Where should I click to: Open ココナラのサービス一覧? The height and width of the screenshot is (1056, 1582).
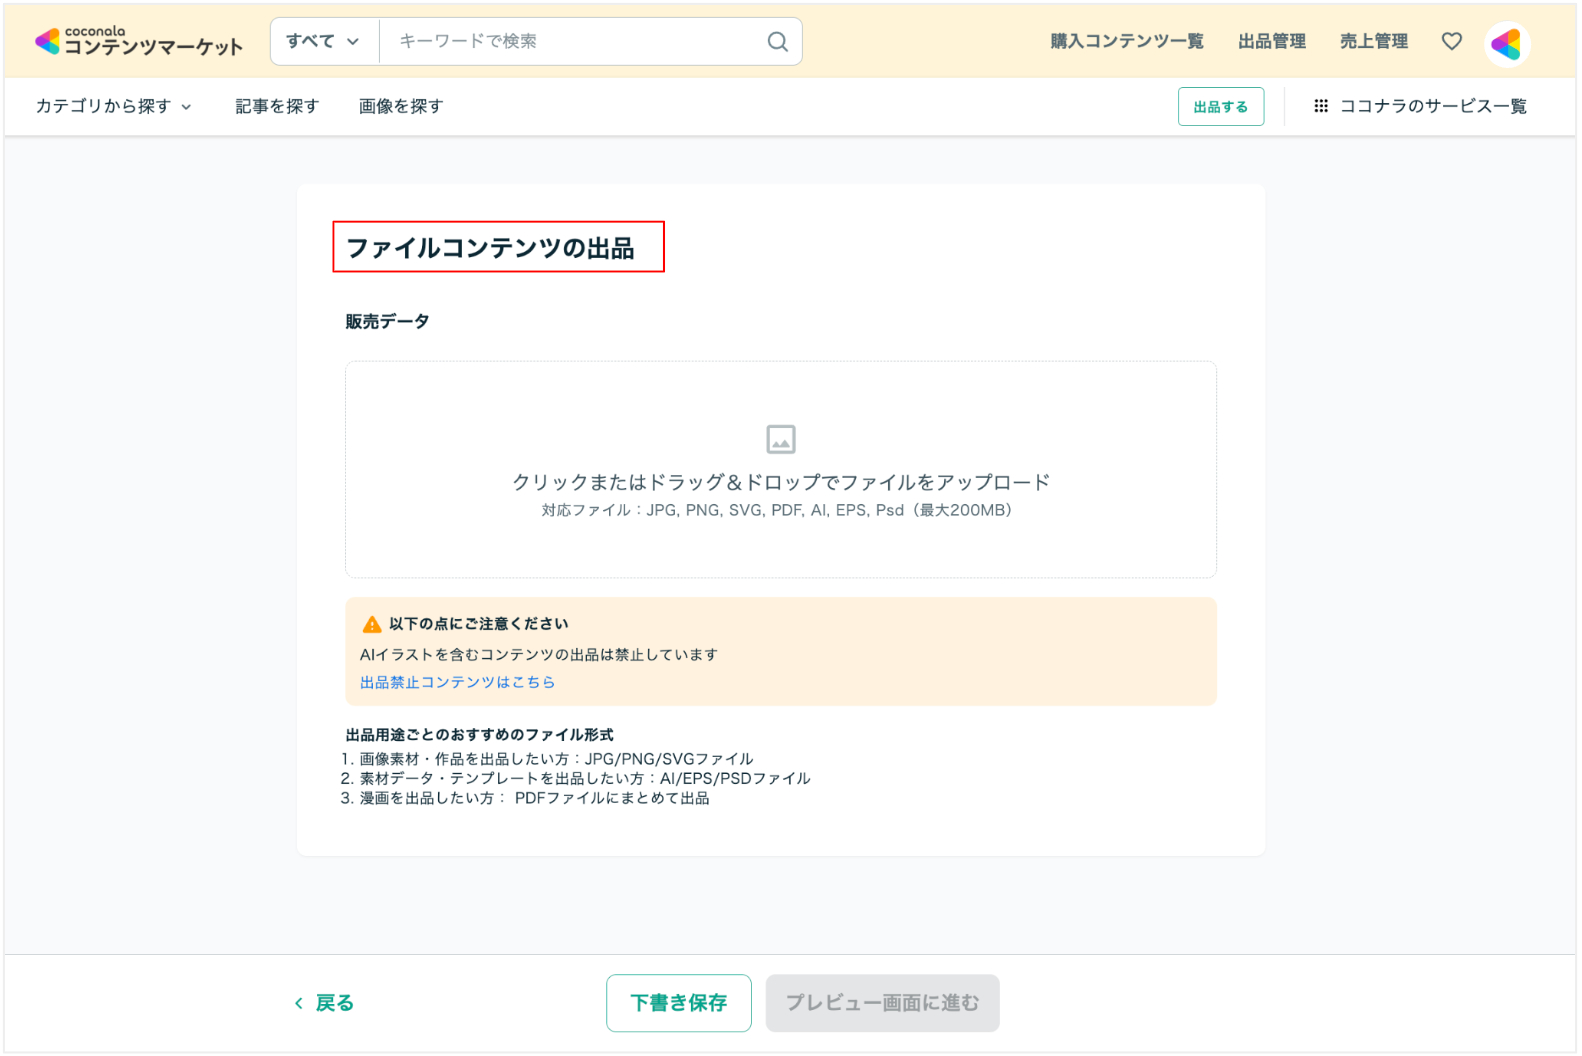tap(1432, 106)
